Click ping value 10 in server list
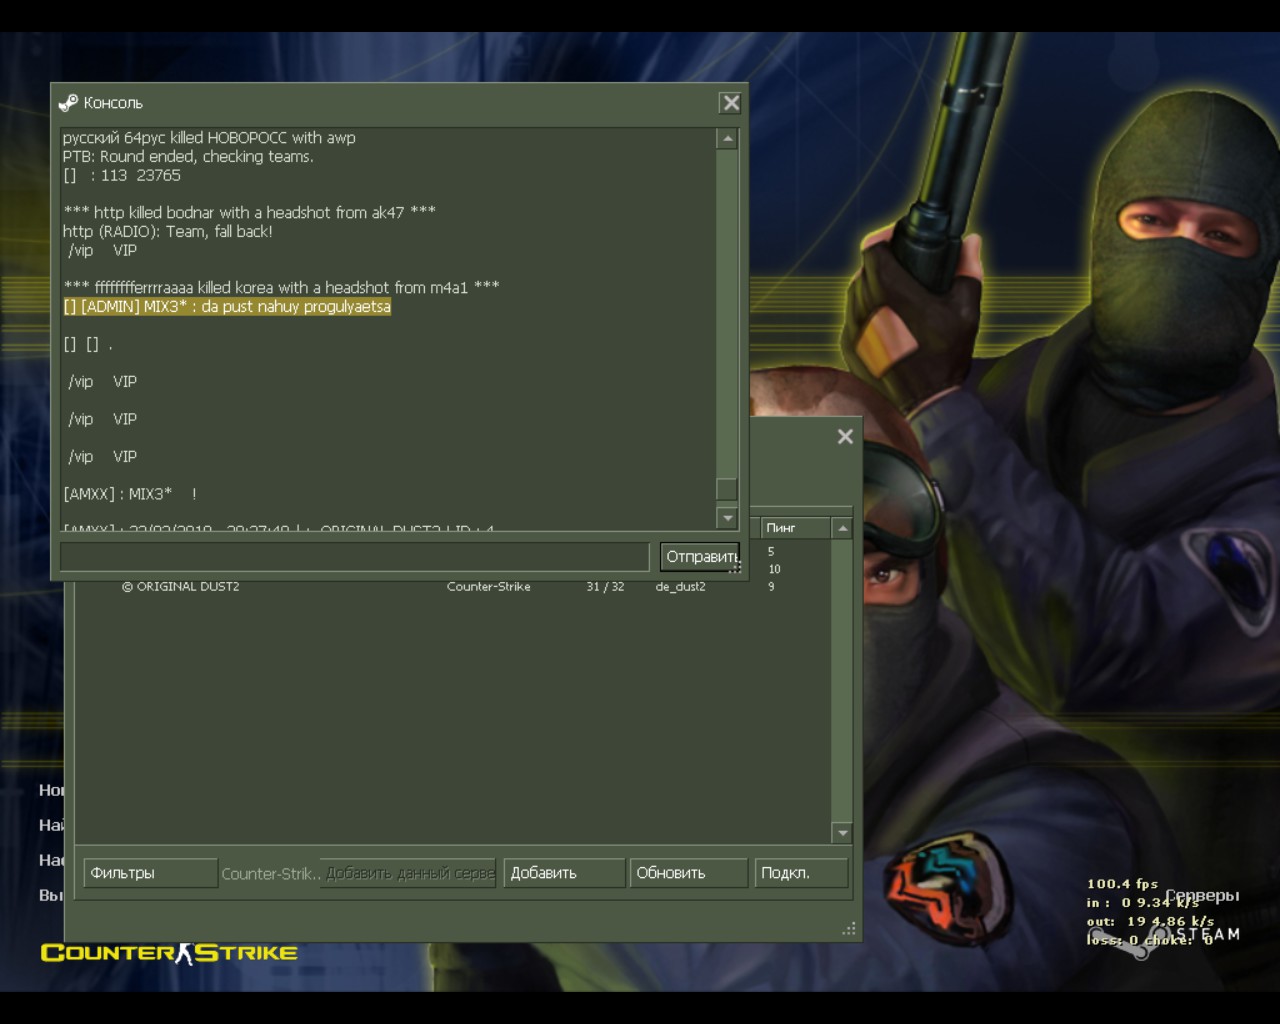Screen dimensions: 1280x1024 774,569
